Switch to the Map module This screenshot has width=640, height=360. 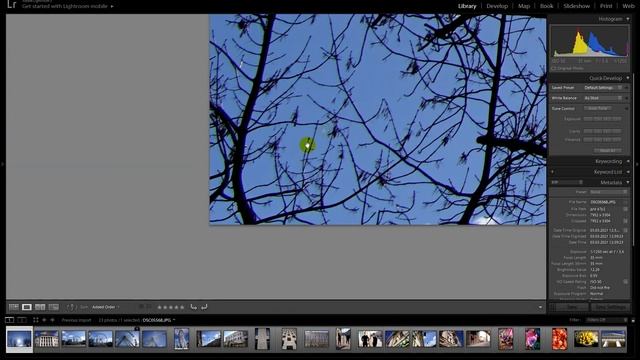click(x=524, y=6)
